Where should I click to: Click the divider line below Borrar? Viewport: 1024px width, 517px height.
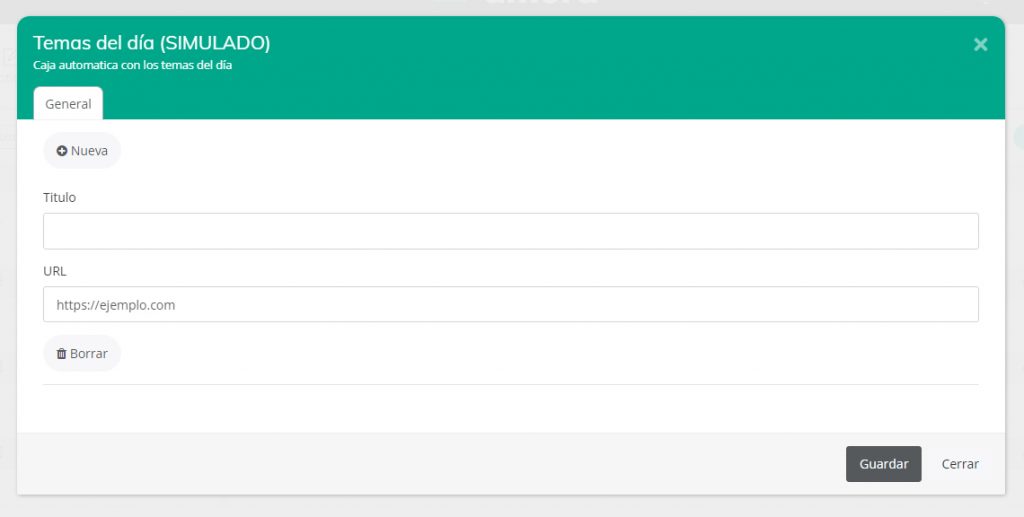click(510, 384)
